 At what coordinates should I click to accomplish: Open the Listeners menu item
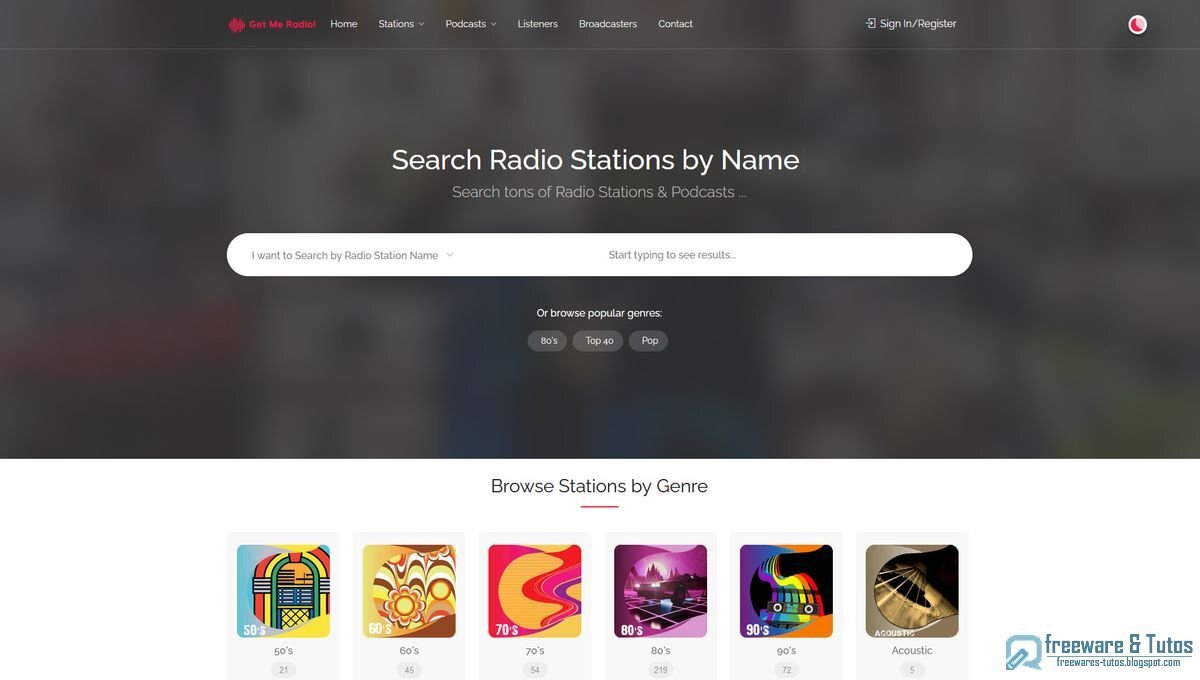[x=538, y=24]
